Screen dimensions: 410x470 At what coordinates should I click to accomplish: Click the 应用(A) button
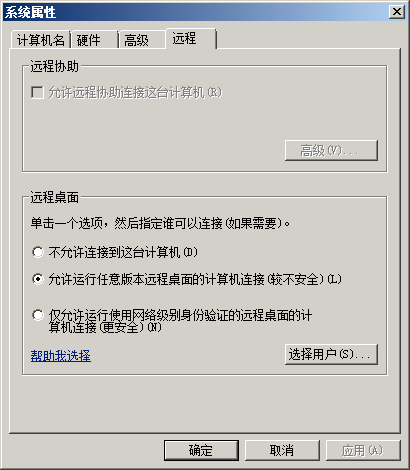[x=363, y=450]
